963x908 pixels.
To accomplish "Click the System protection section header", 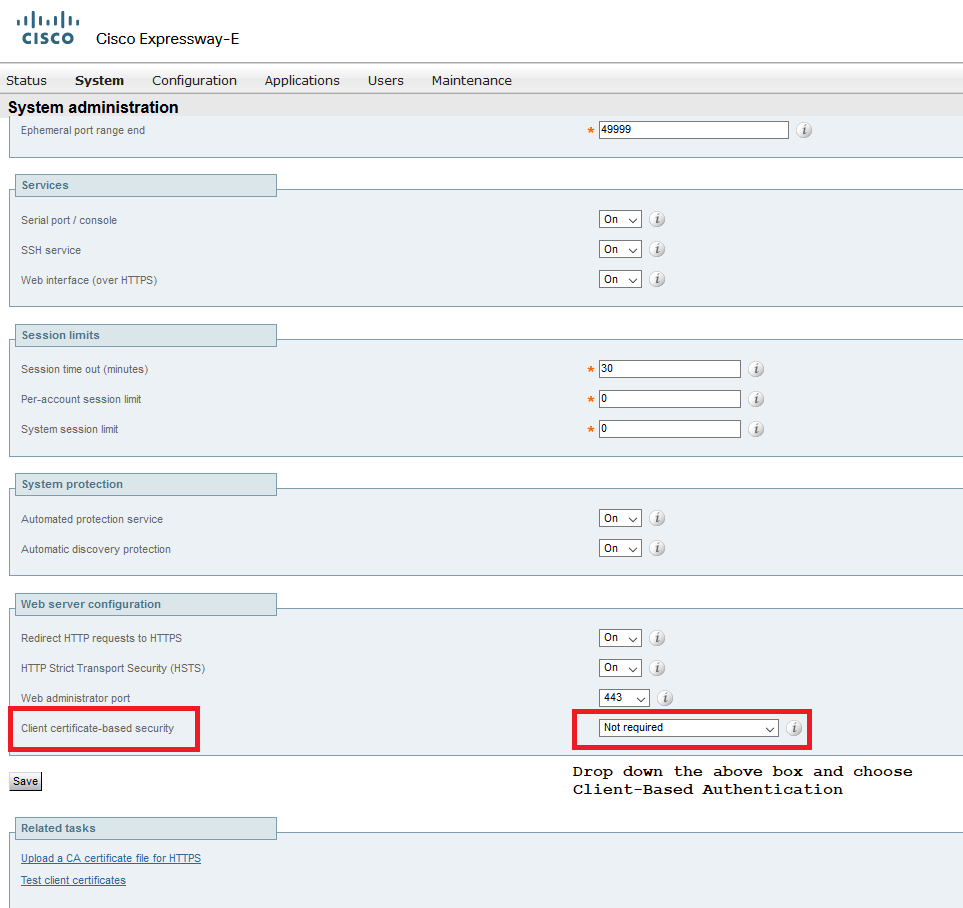I will pyautogui.click(x=146, y=484).
